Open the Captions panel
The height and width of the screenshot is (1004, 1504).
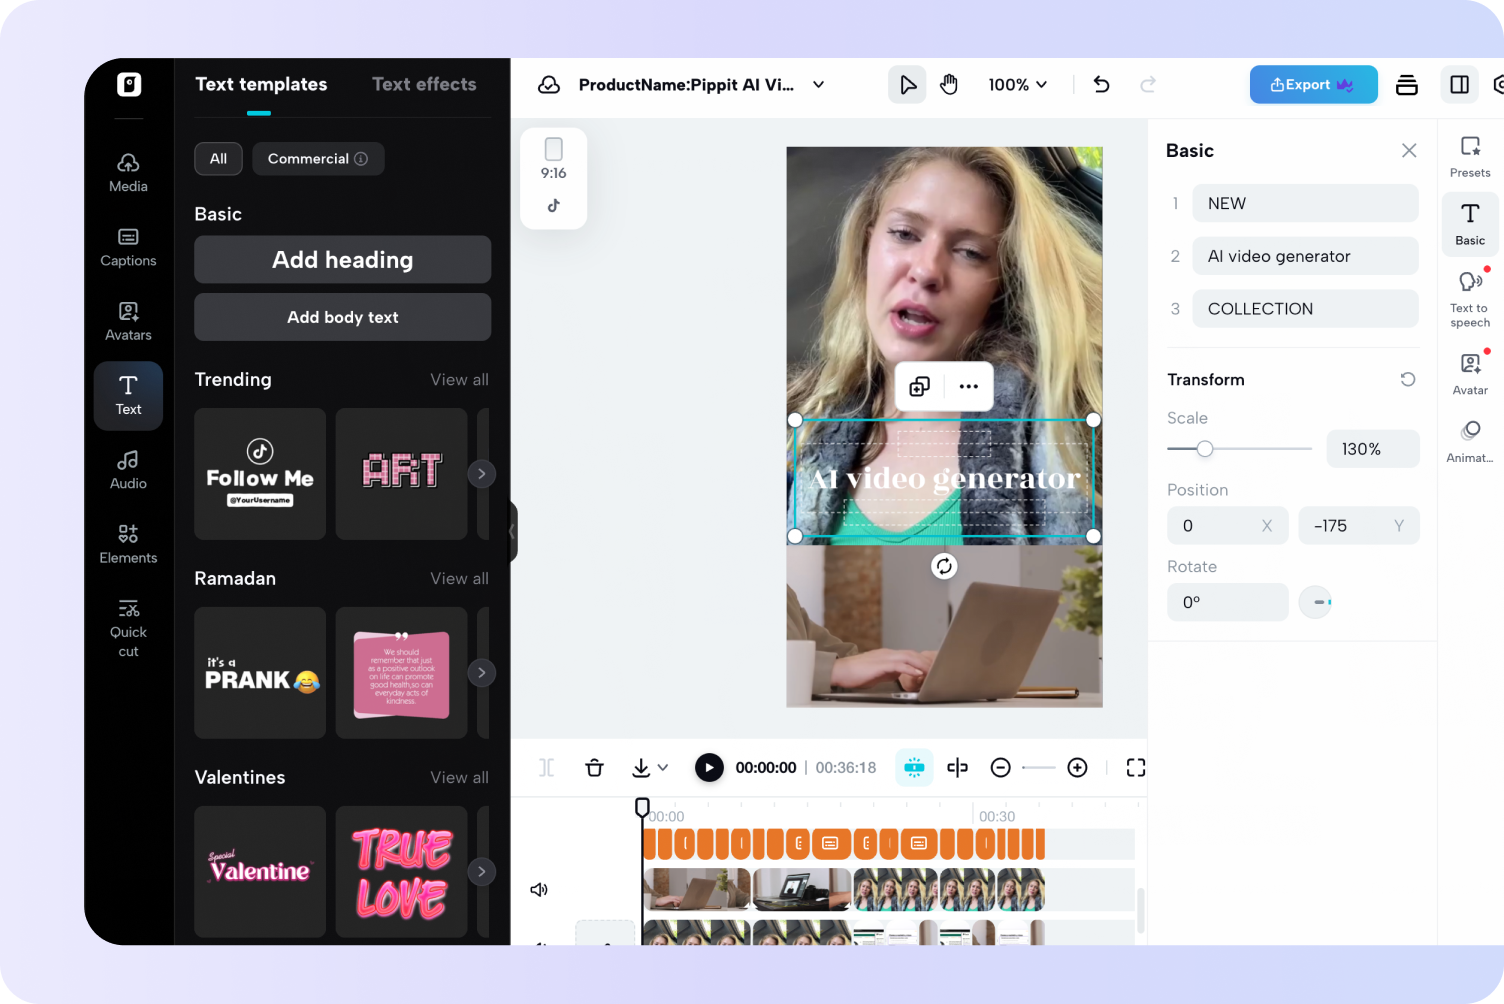click(x=128, y=247)
